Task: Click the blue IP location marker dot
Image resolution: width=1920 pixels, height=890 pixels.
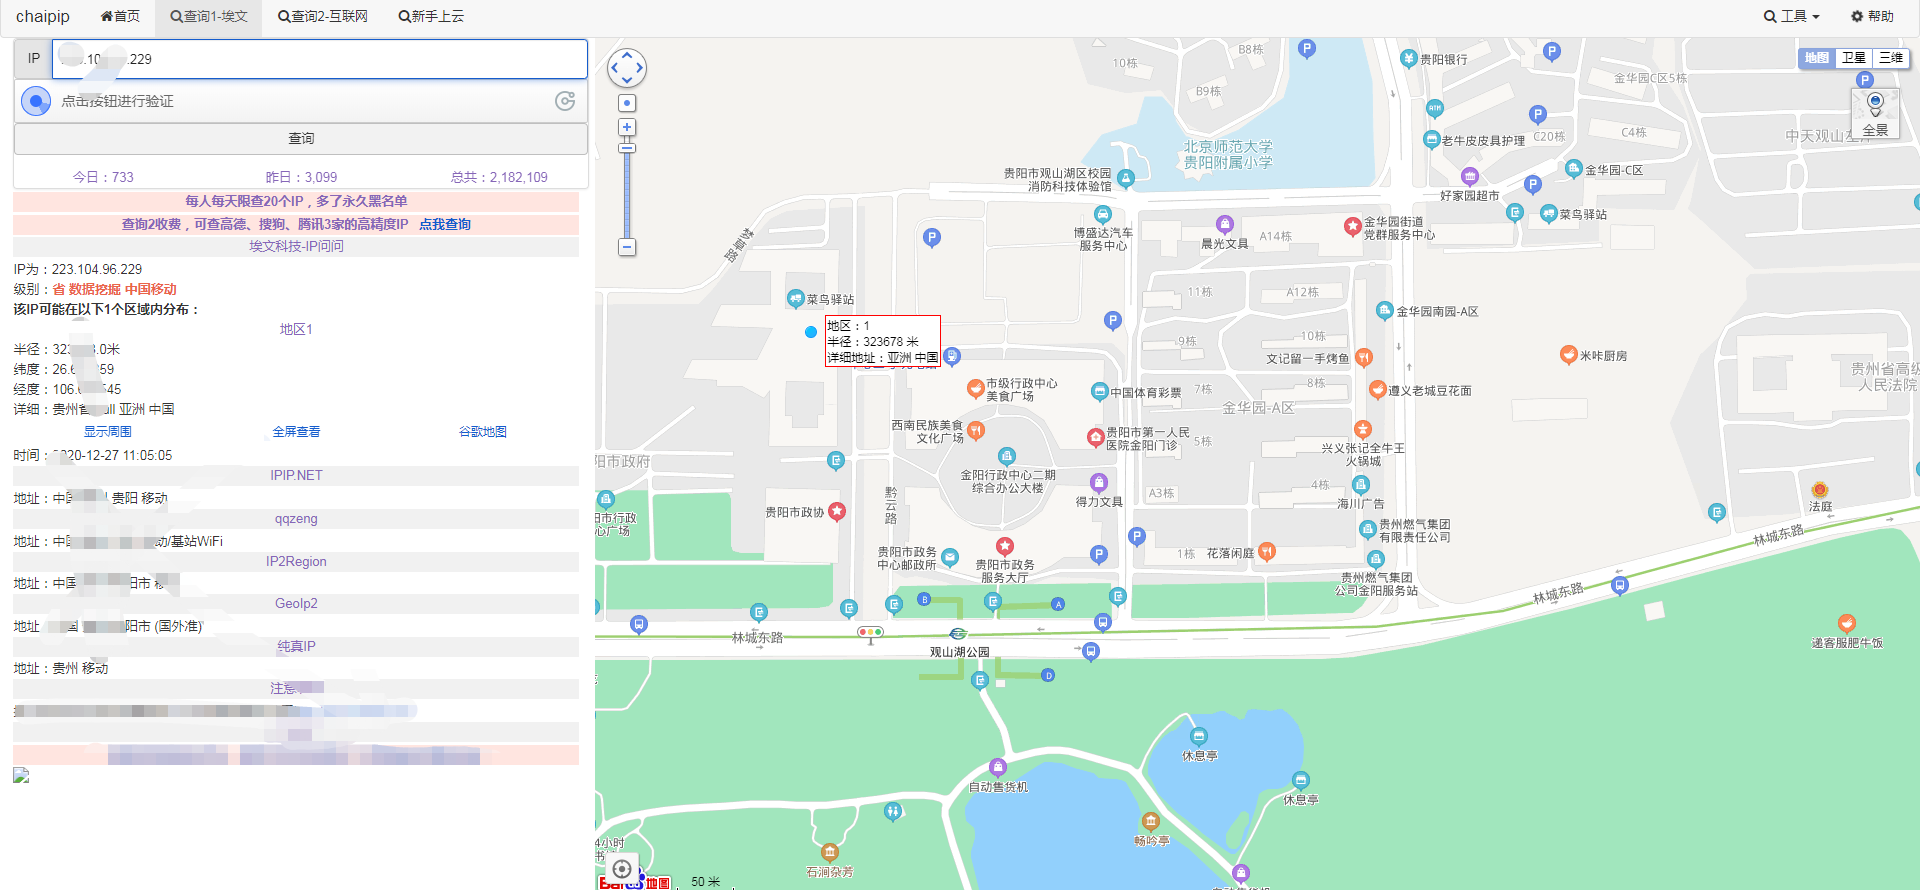Action: 811,332
